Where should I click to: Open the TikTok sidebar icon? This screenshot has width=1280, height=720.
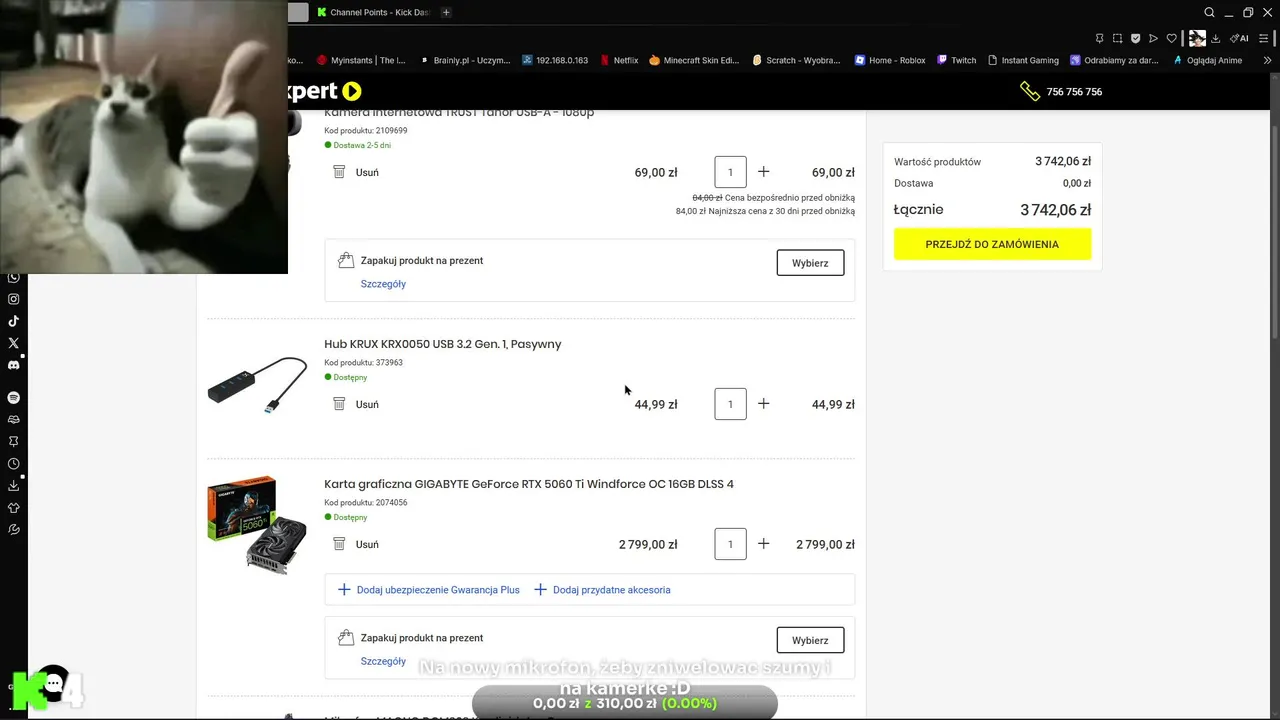pyautogui.click(x=14, y=321)
